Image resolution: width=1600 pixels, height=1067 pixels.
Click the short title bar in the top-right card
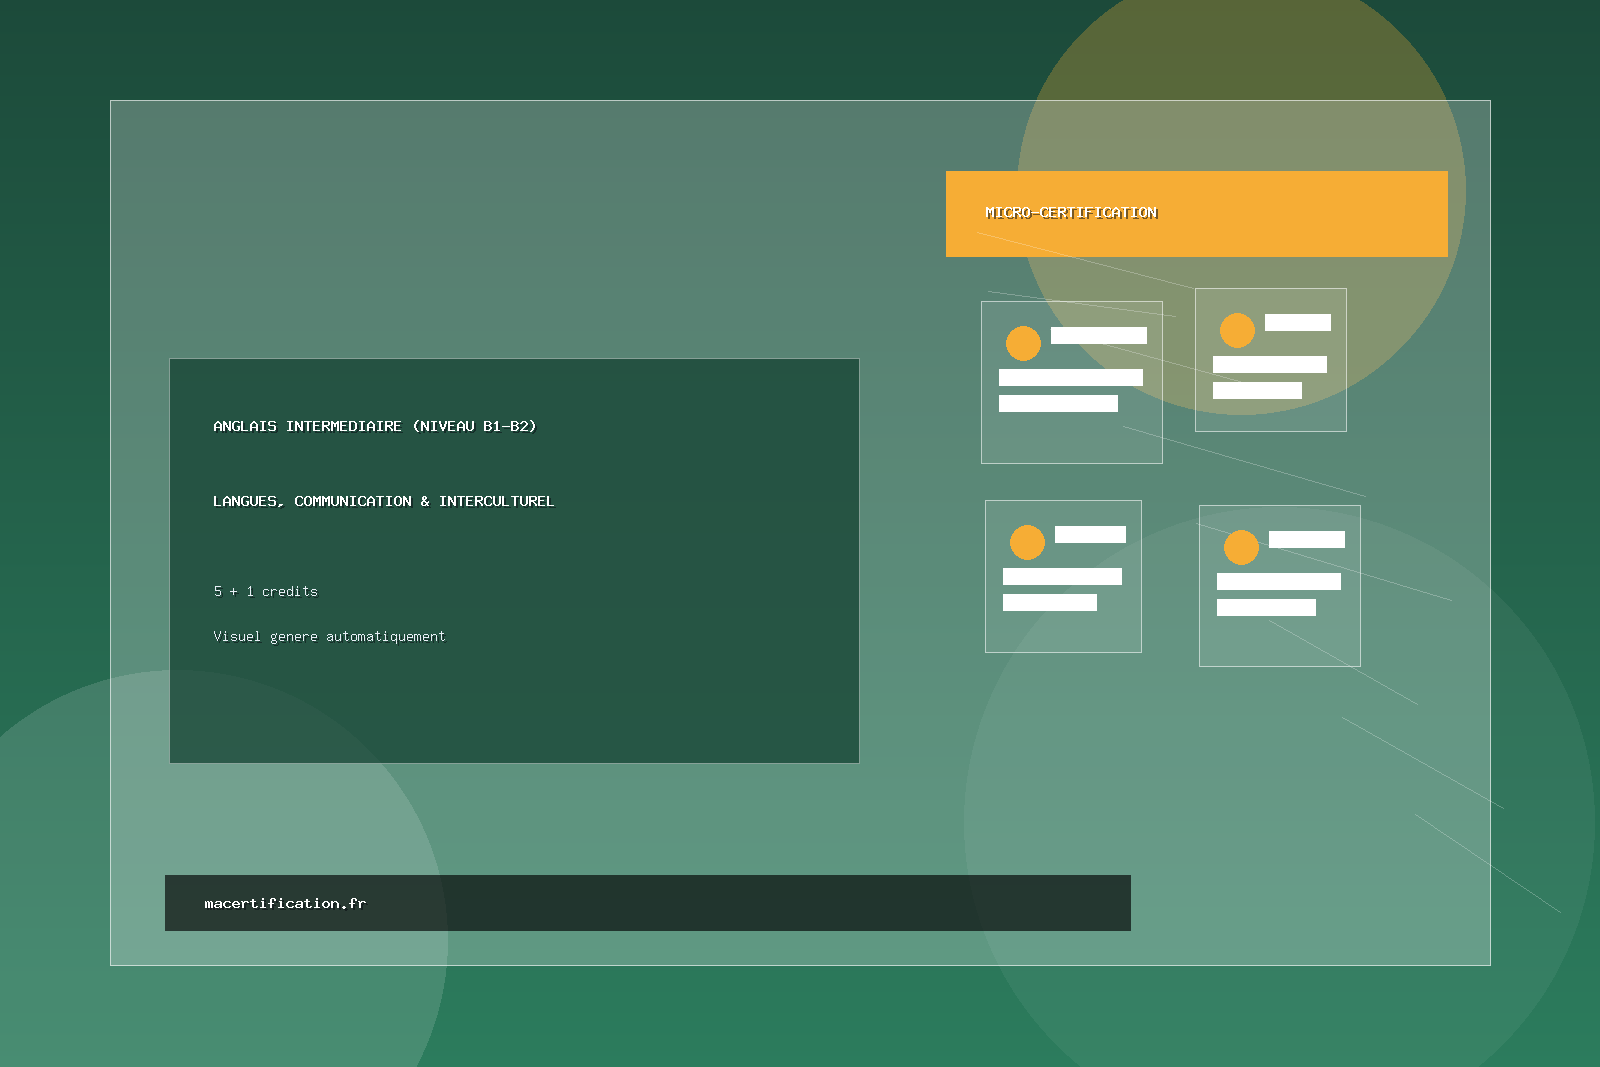pos(1297,322)
